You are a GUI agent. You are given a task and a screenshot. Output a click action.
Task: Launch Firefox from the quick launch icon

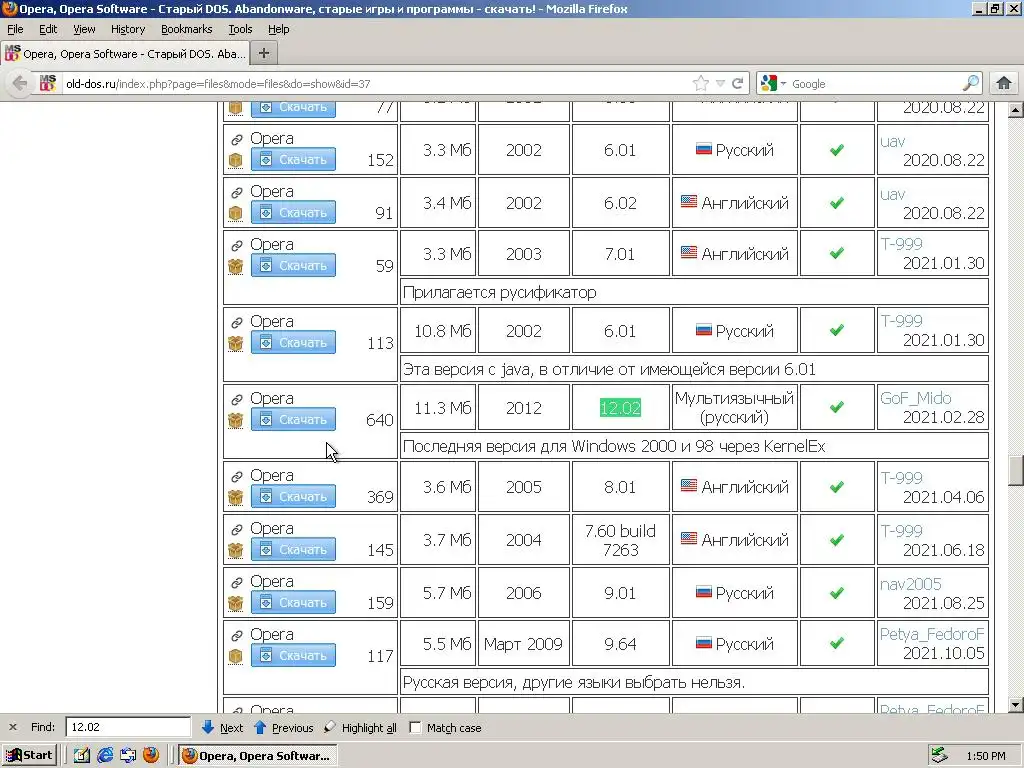[x=151, y=755]
